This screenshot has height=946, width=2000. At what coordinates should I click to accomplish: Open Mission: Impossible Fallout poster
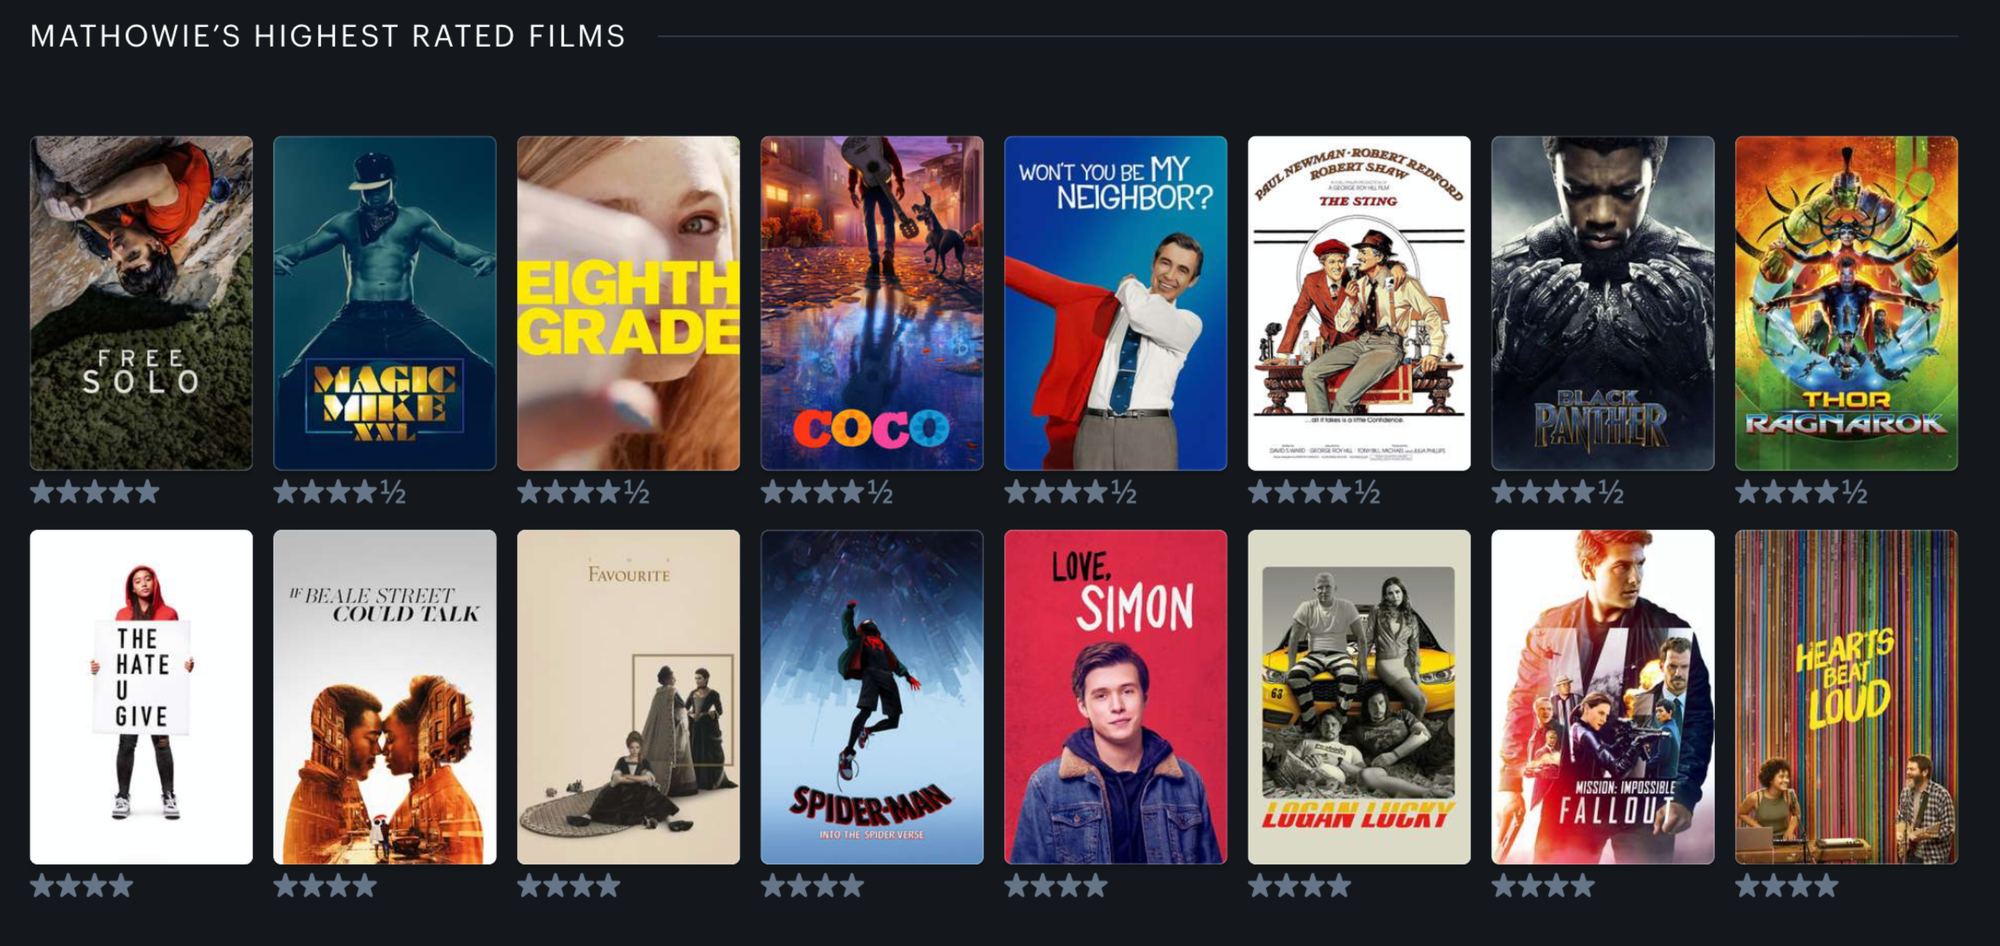tap(1603, 697)
